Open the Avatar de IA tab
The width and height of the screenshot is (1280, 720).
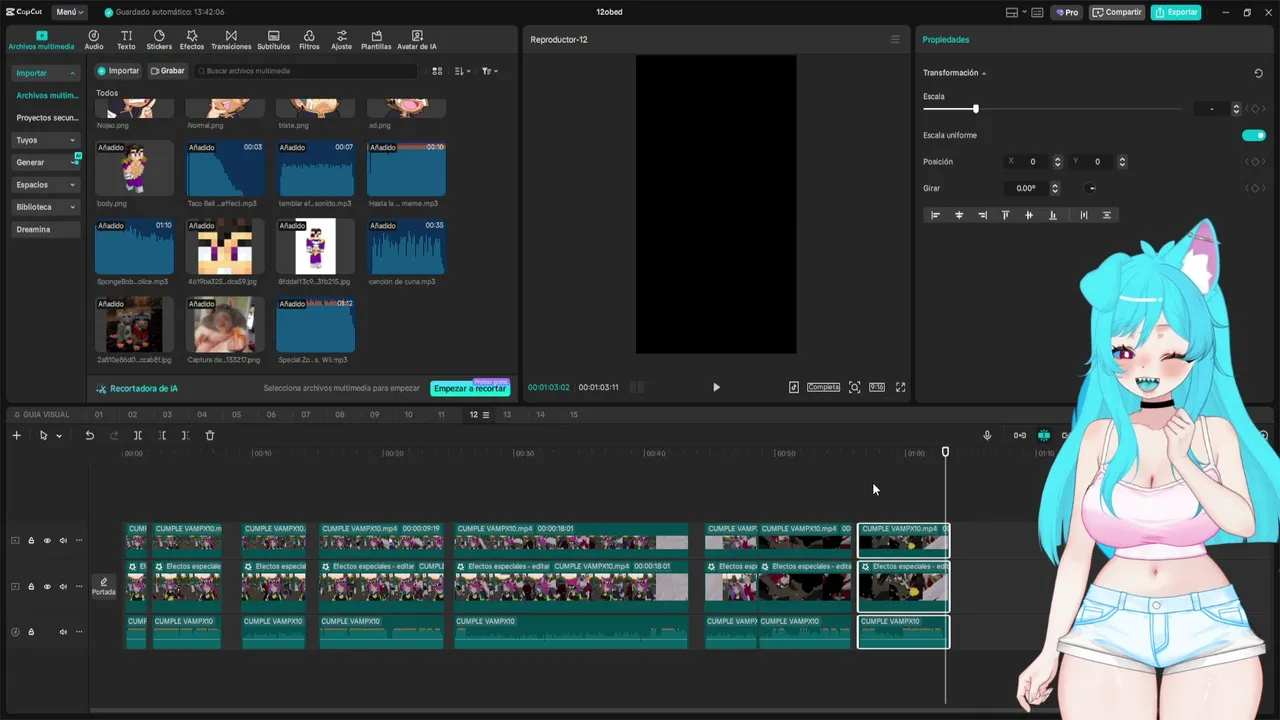416,40
